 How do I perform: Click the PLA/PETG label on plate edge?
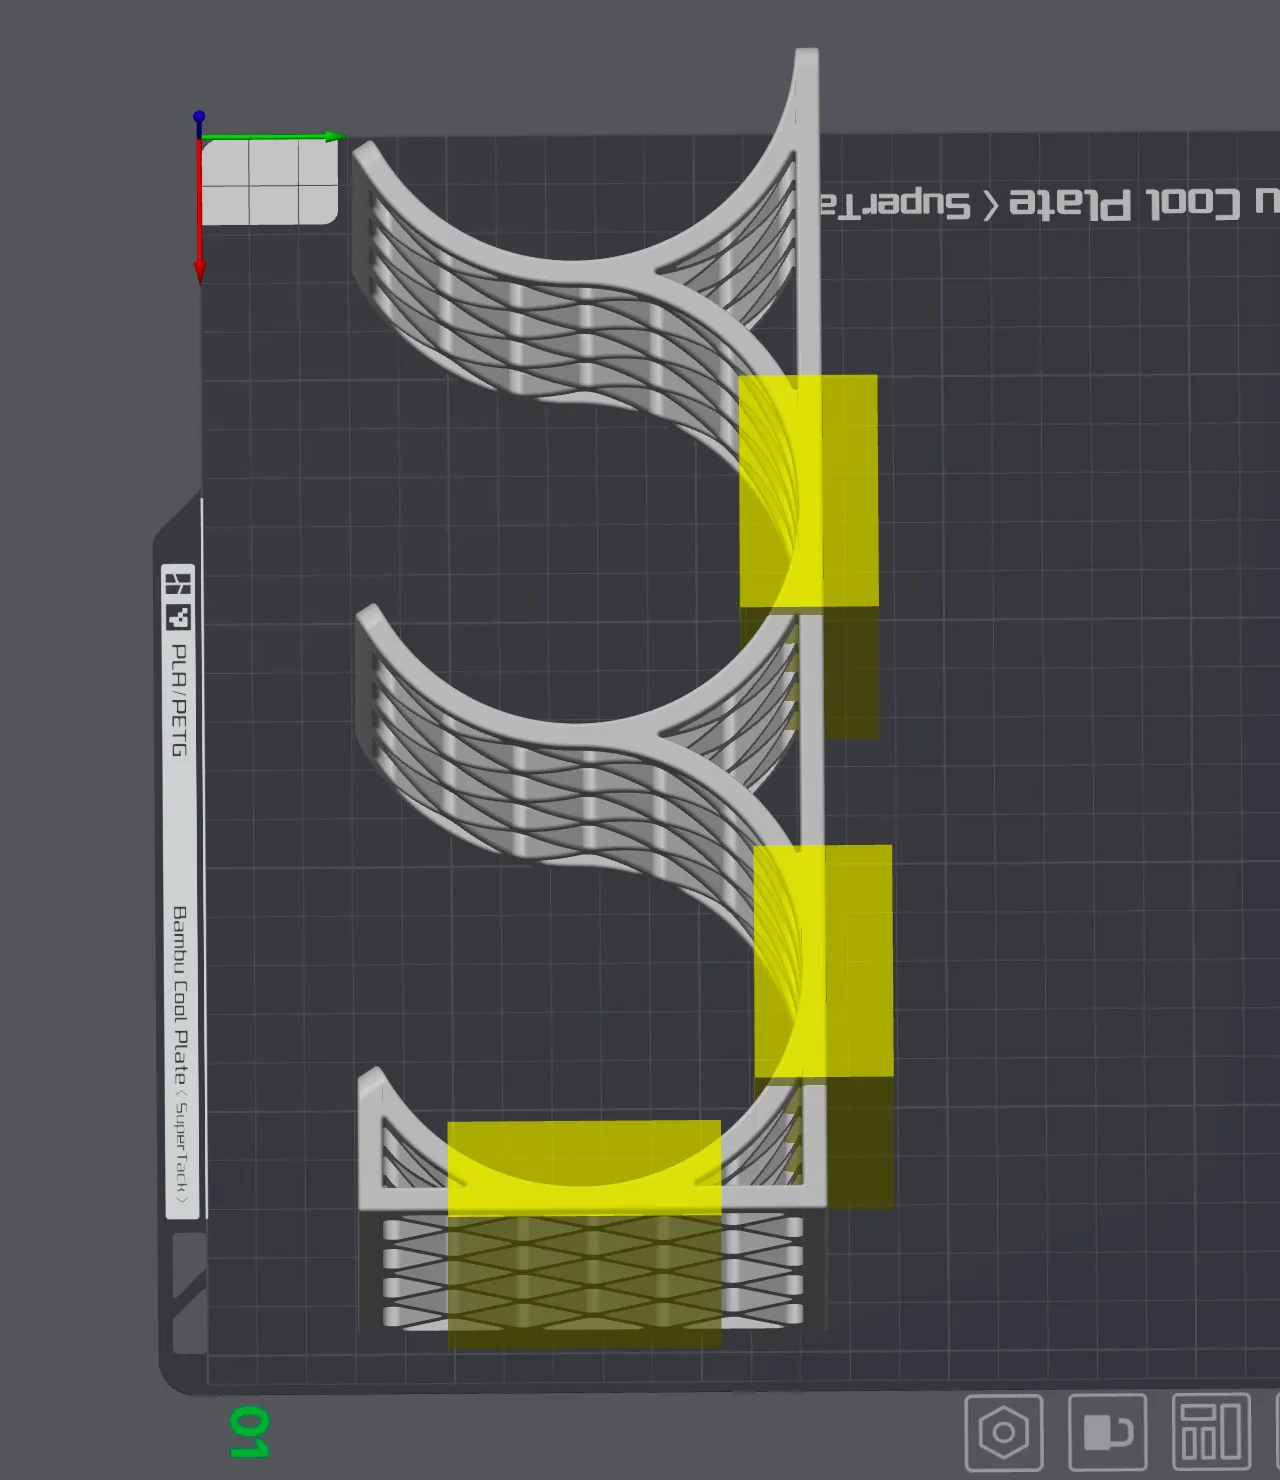[x=179, y=700]
